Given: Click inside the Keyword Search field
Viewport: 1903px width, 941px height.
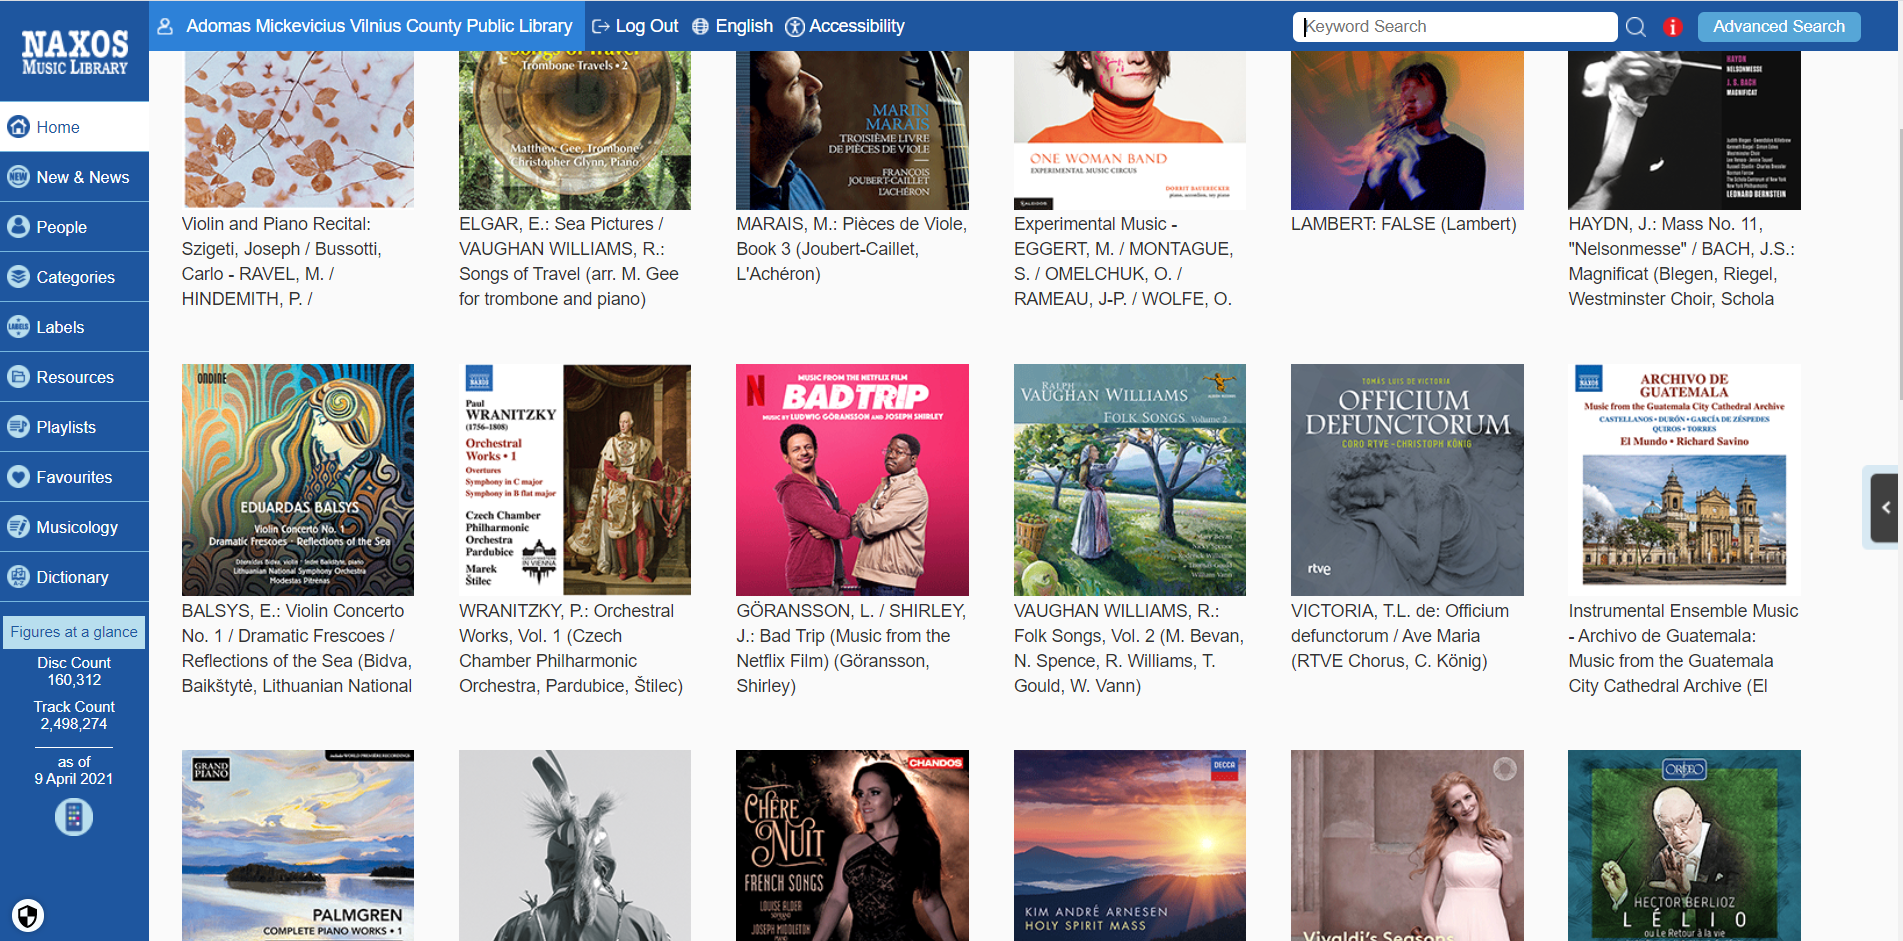Looking at the screenshot, I should click(x=1455, y=27).
